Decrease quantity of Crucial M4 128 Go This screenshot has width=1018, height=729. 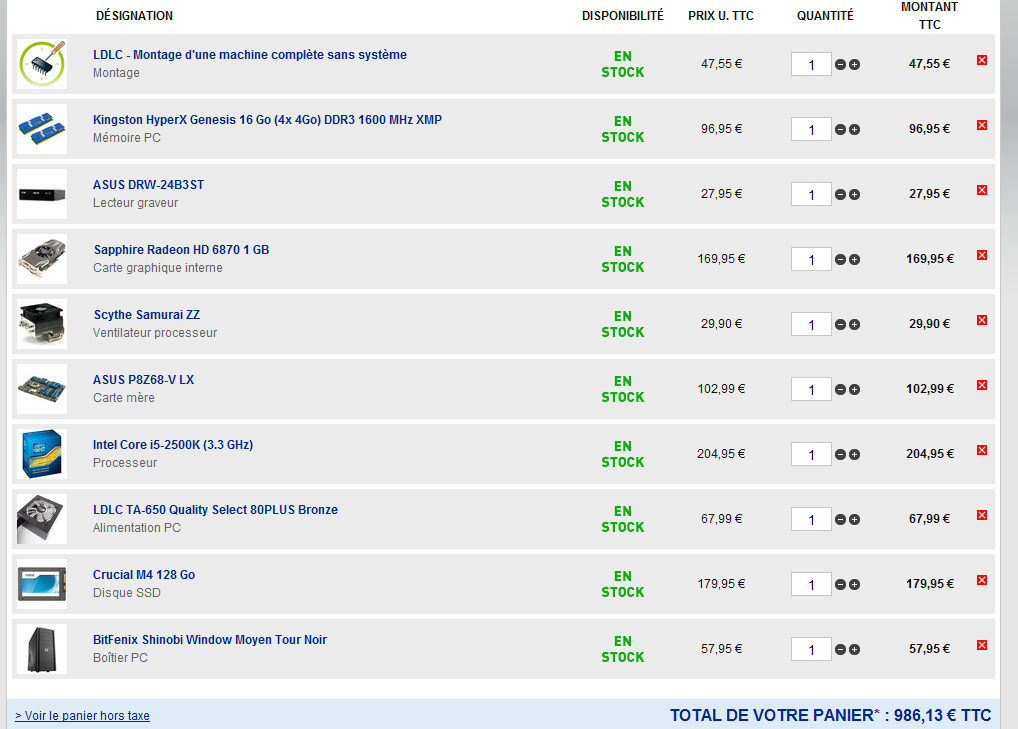(x=840, y=584)
